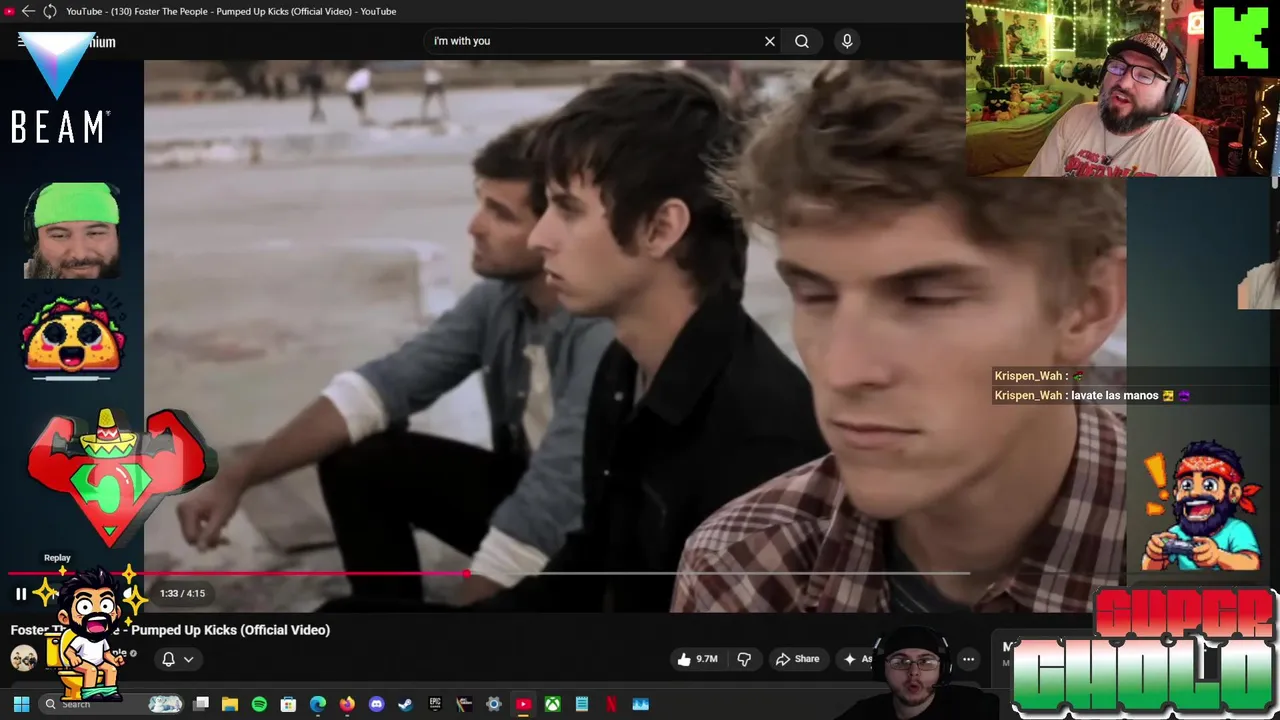Click the YouTube app icon on the taskbar

[x=523, y=704]
